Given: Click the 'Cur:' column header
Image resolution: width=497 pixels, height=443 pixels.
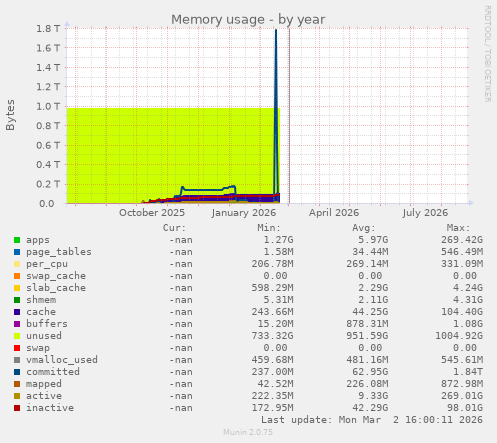Looking at the screenshot, I should click(174, 228).
